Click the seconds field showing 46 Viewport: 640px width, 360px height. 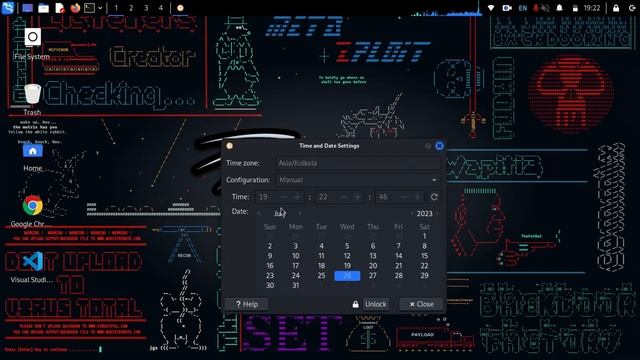click(x=386, y=197)
